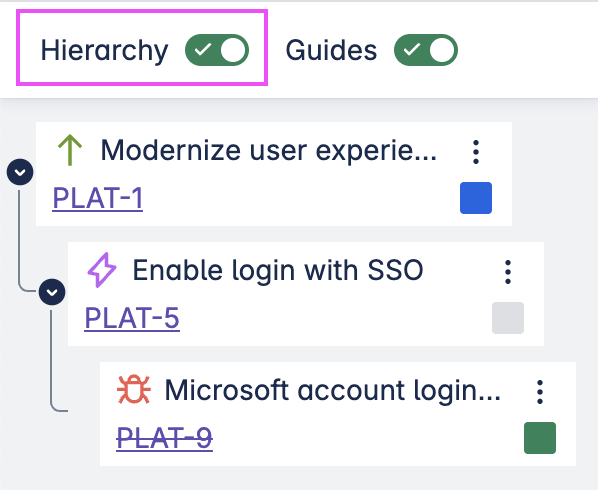
Task: Toggle the Hierarchy switch off
Action: click(x=217, y=50)
